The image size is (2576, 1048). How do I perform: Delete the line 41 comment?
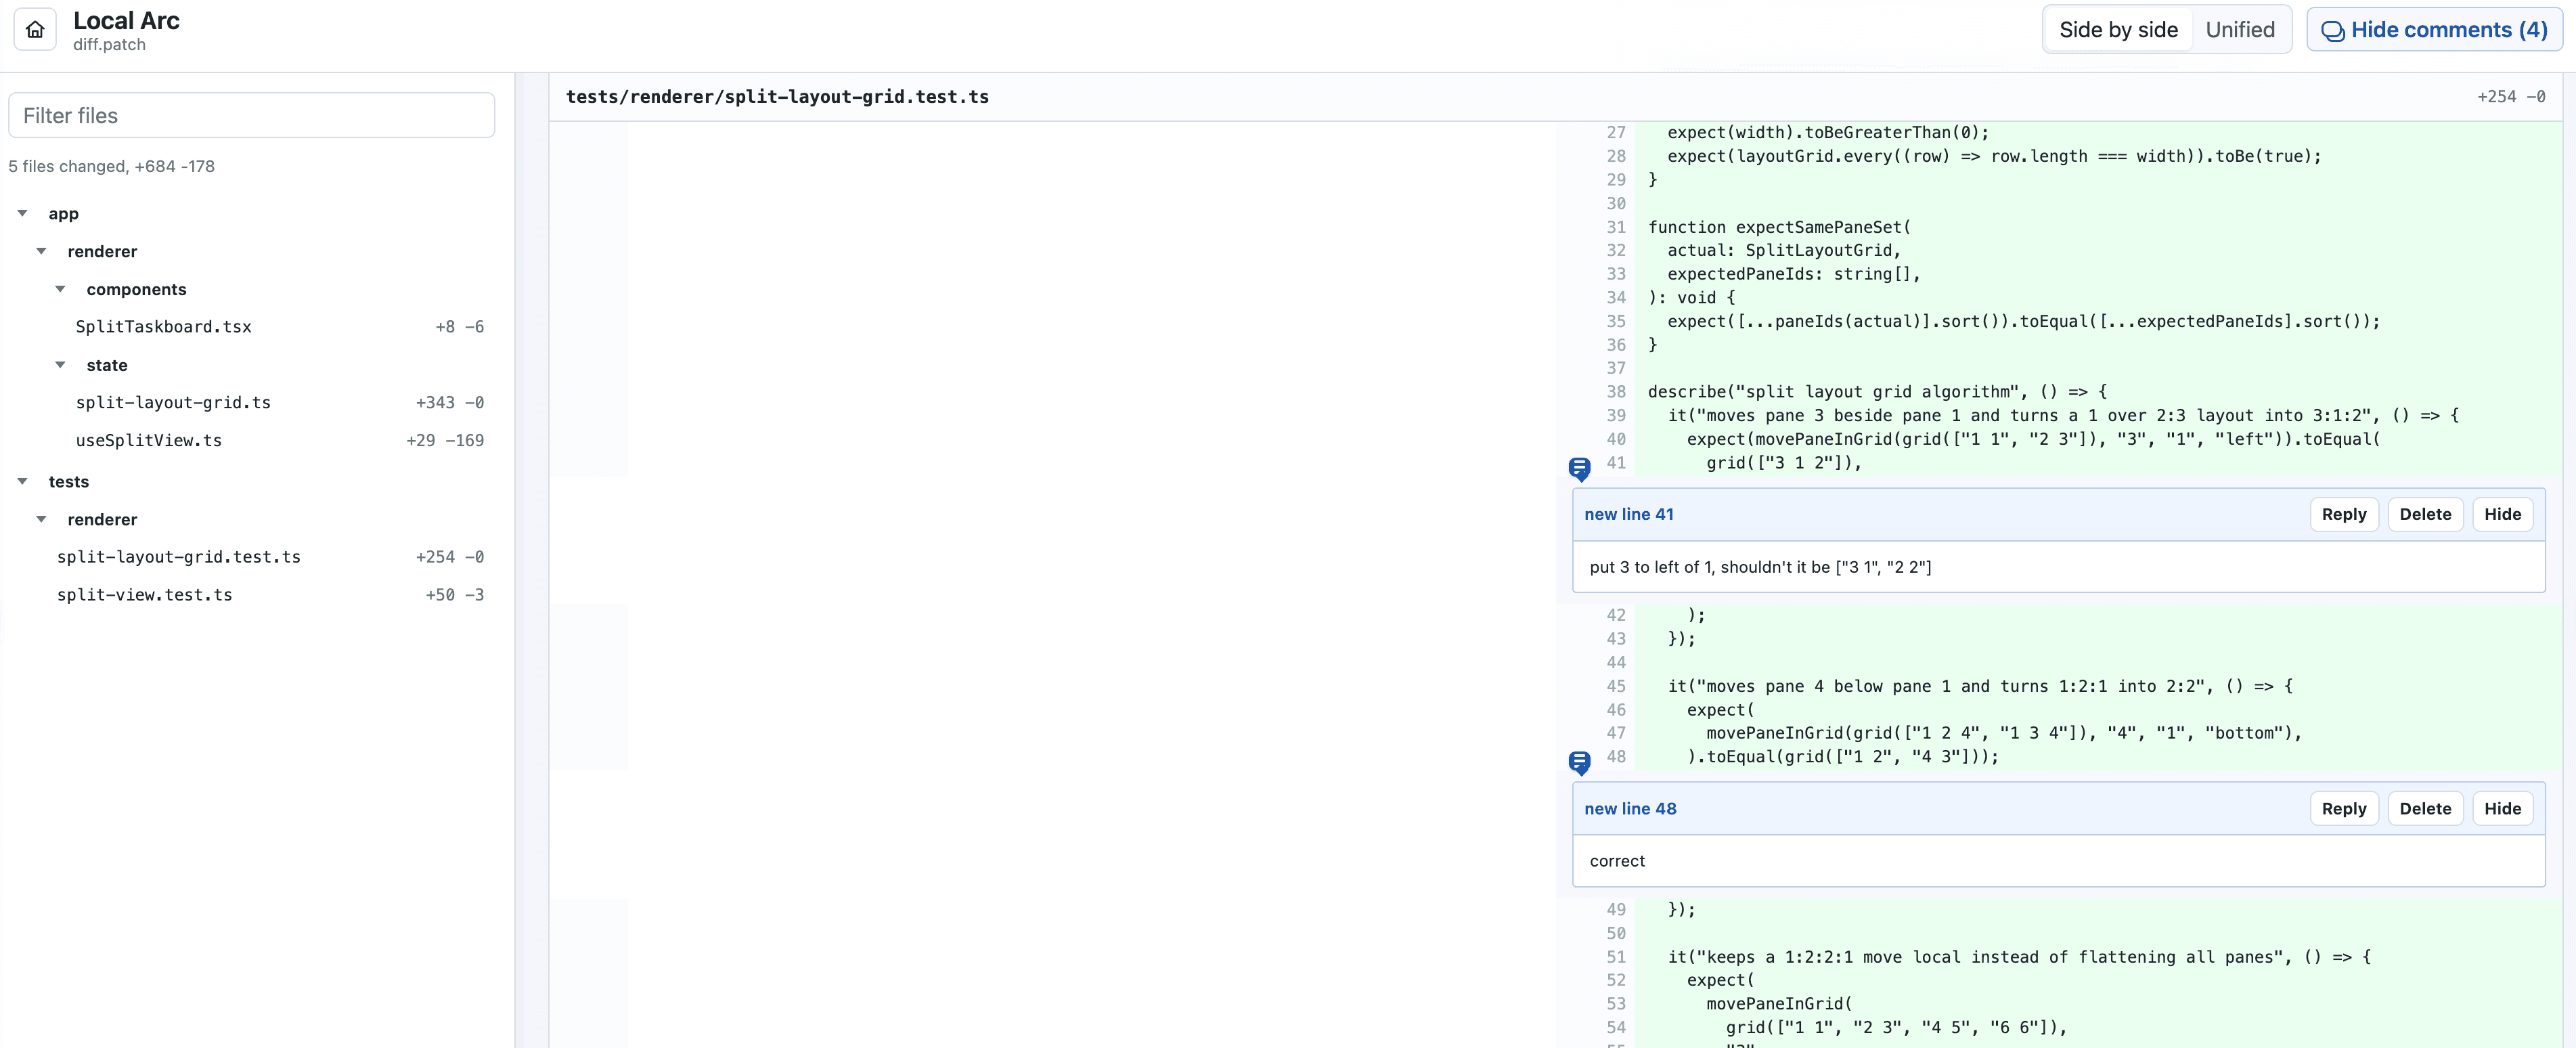[x=2425, y=514]
